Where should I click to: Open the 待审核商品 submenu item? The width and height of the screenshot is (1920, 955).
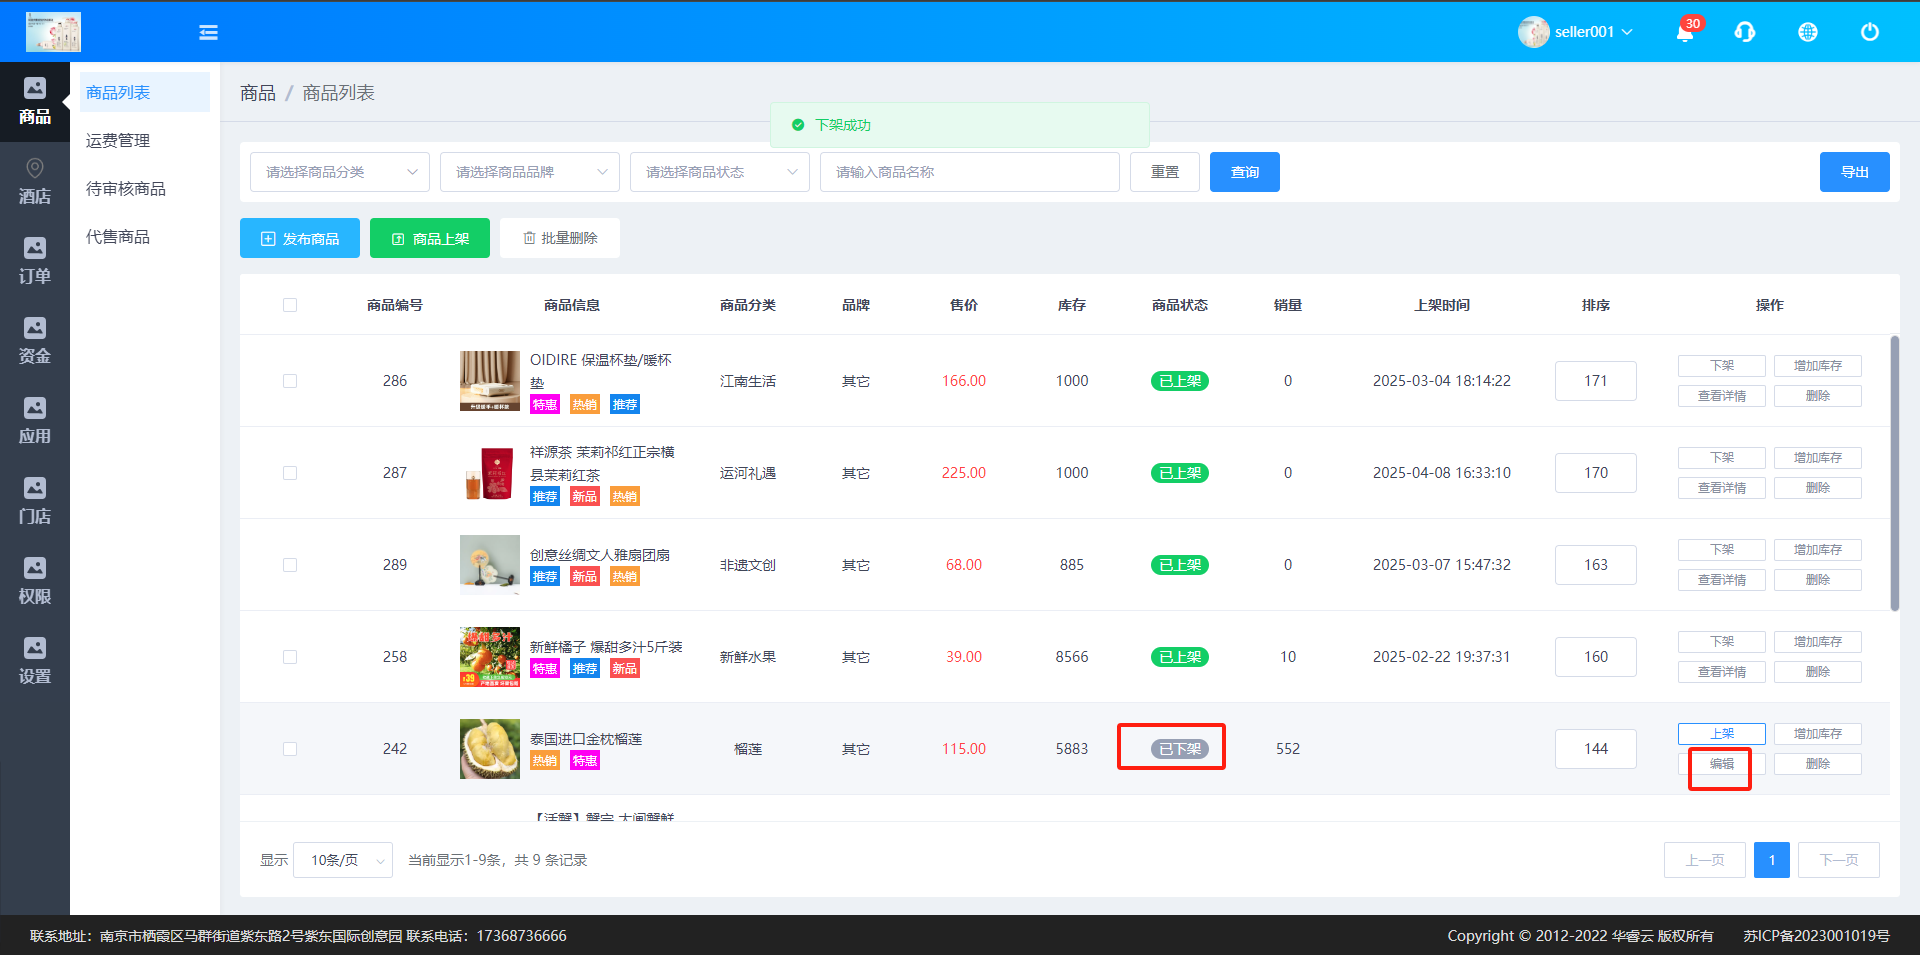pyautogui.click(x=126, y=189)
